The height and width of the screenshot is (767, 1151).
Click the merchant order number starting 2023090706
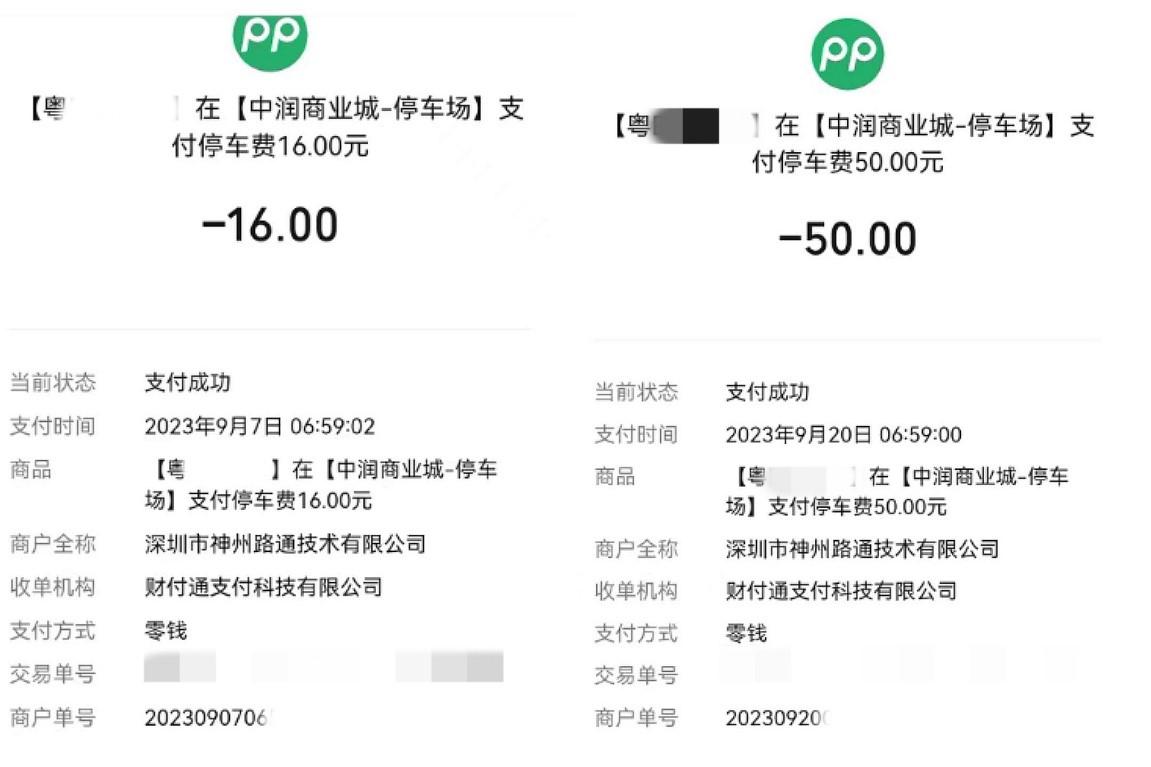(x=208, y=717)
